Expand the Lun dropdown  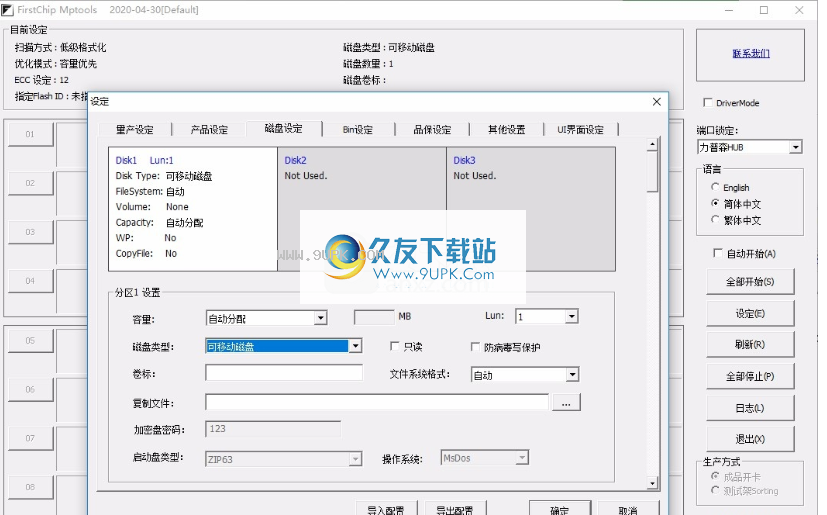[x=571, y=317]
